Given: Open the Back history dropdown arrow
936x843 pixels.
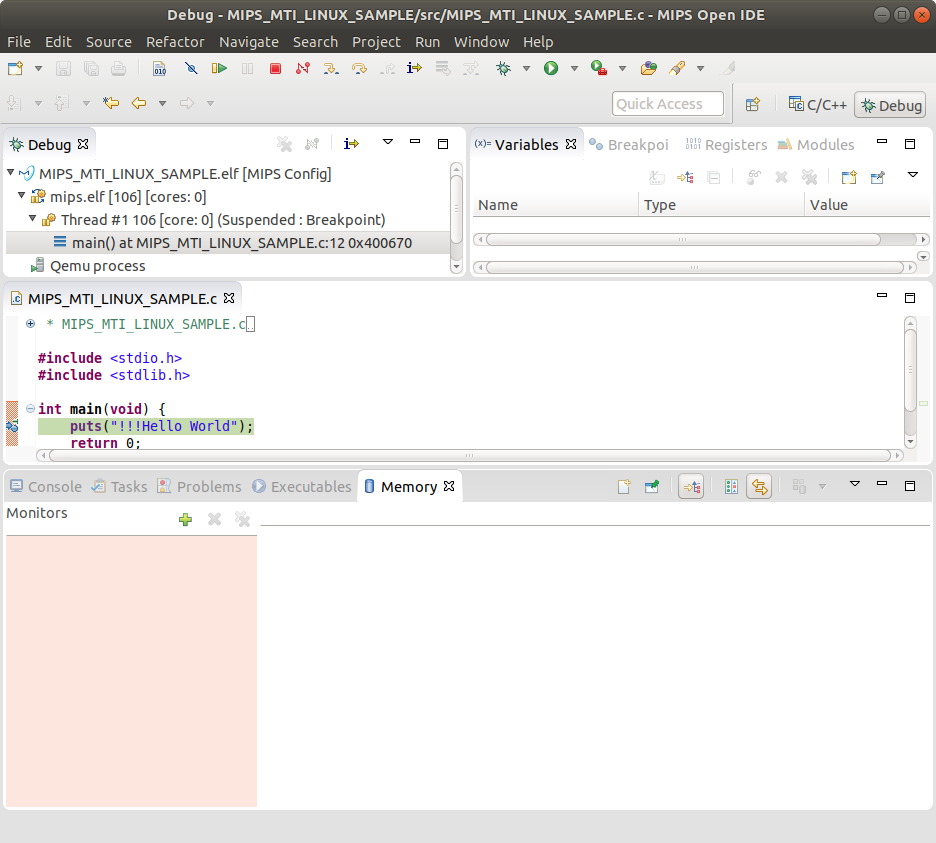Looking at the screenshot, I should click(162, 103).
